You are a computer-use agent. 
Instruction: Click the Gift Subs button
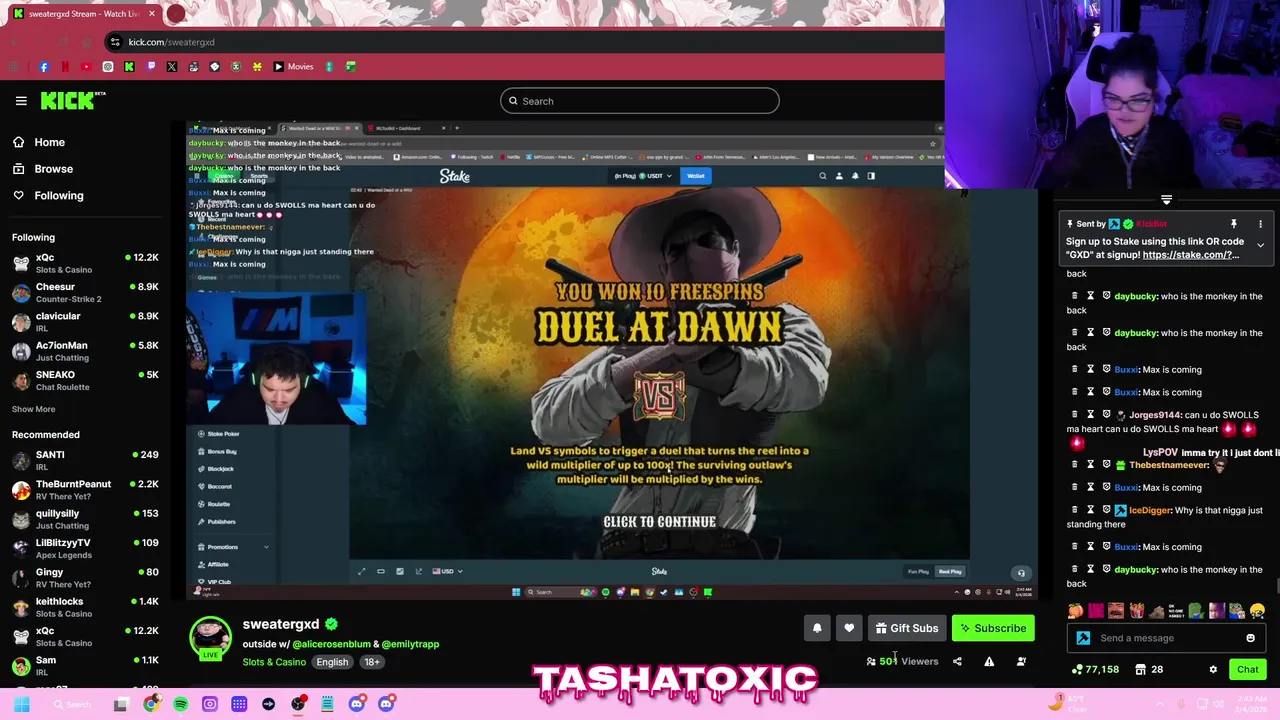click(907, 628)
